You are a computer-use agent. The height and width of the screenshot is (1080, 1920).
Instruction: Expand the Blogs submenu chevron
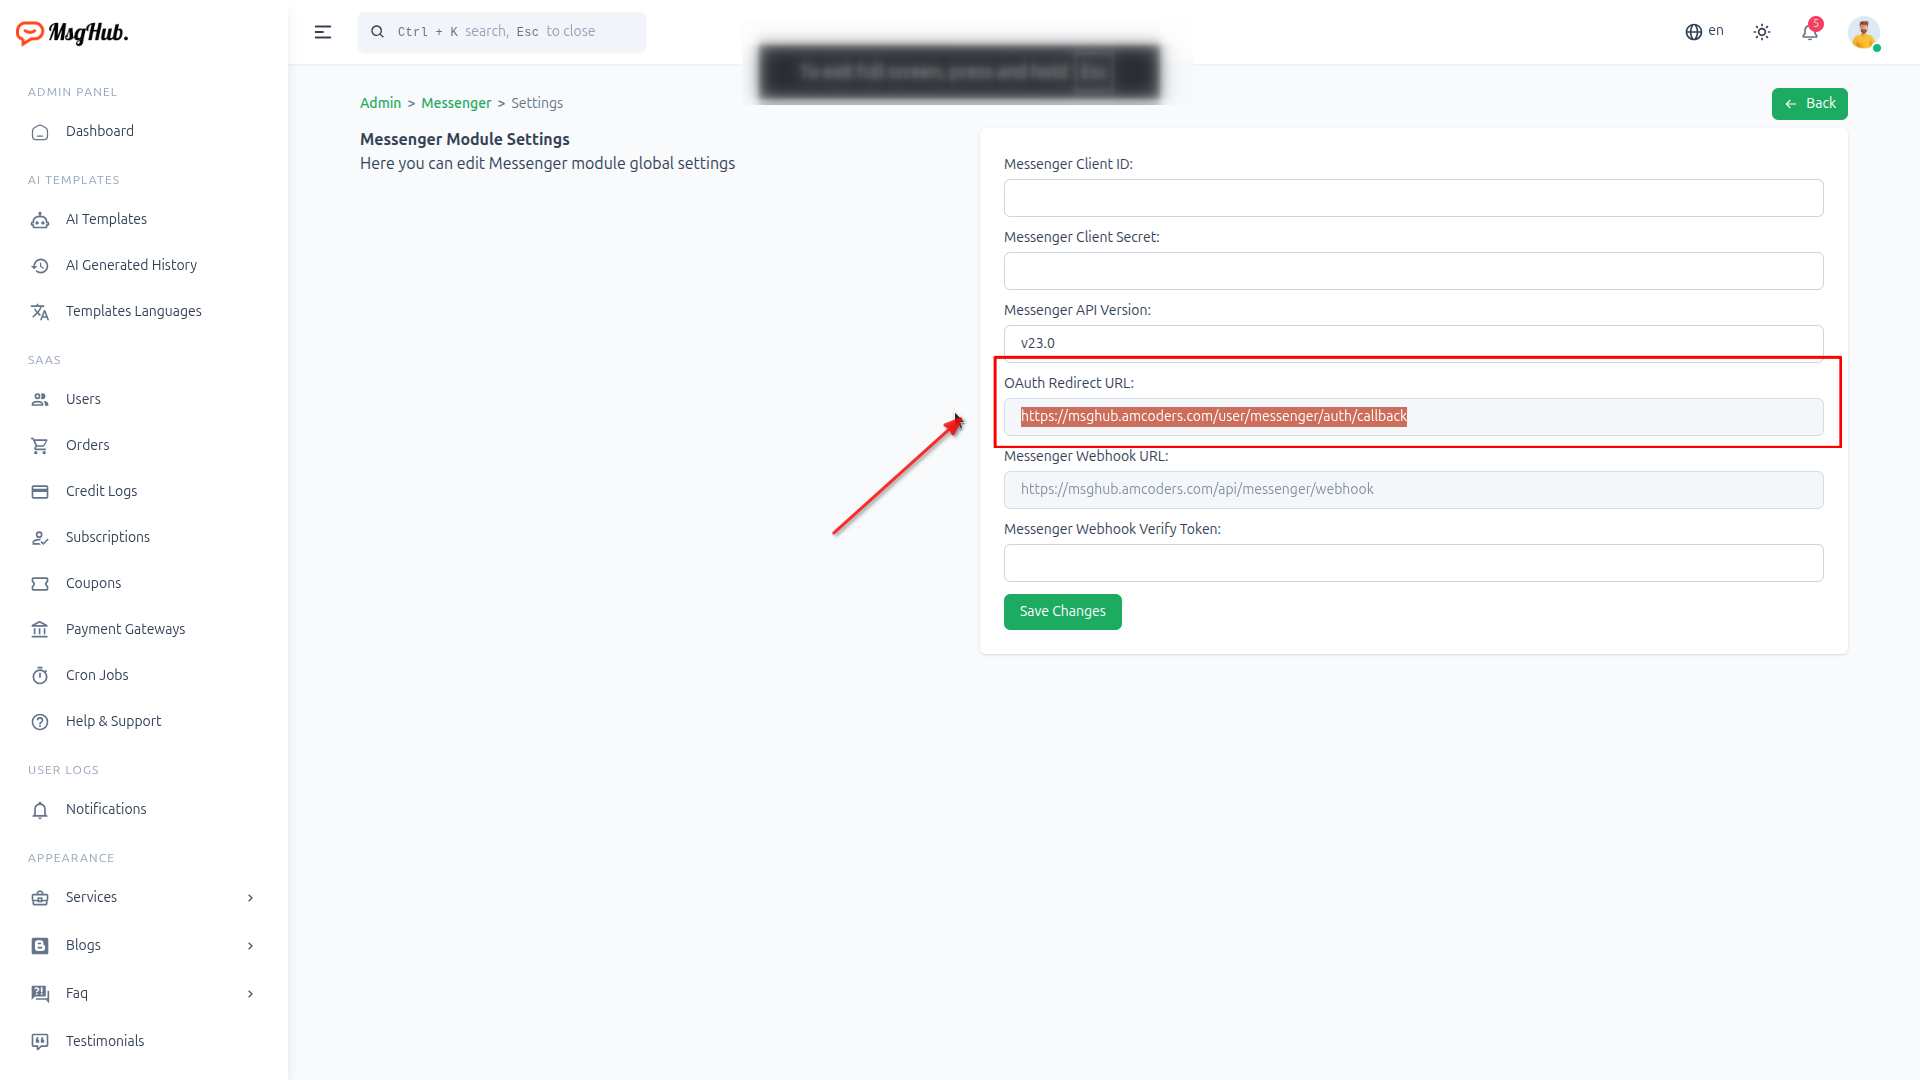click(x=250, y=946)
